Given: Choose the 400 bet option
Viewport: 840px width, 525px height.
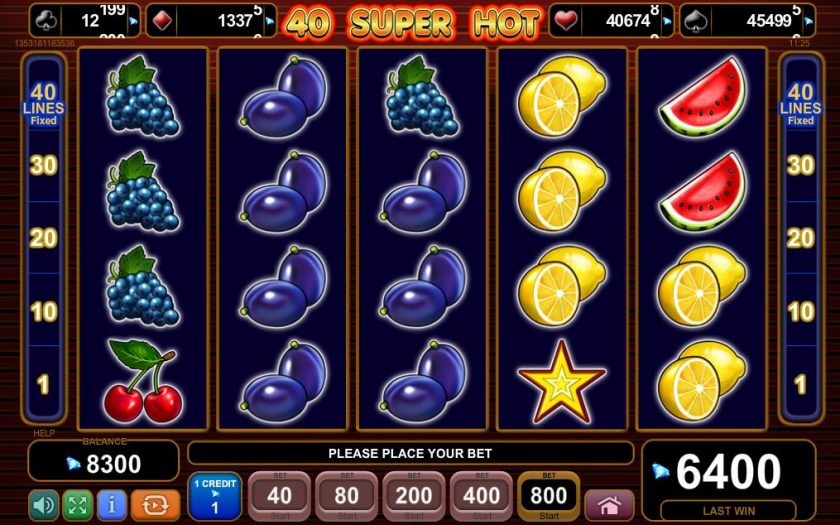Looking at the screenshot, I should [x=481, y=496].
